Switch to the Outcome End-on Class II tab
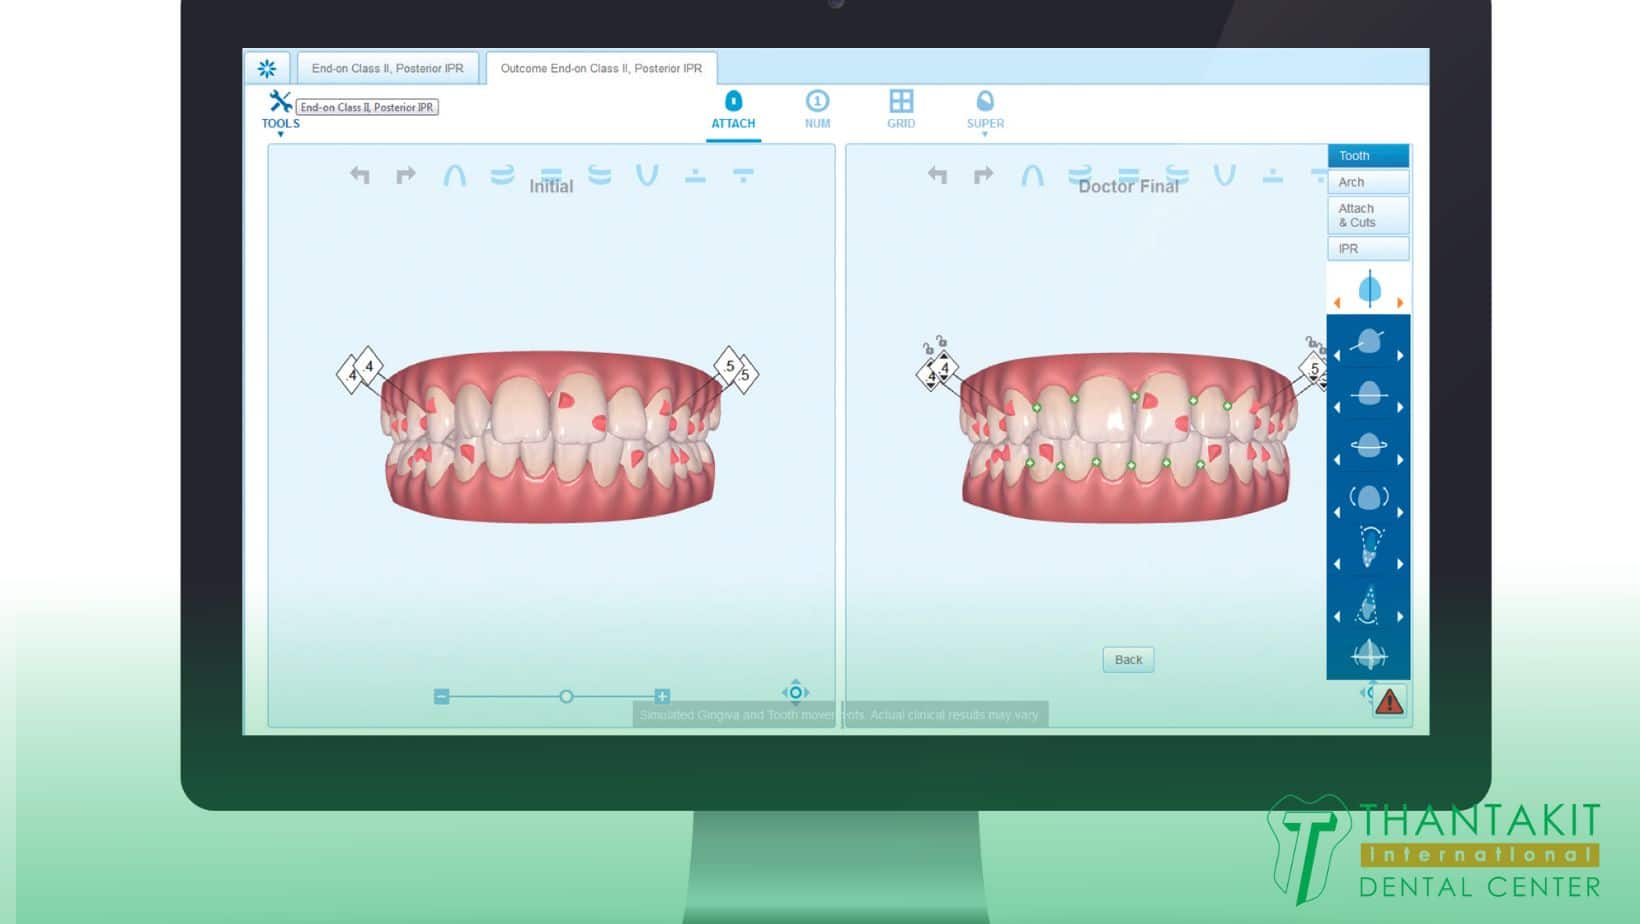Viewport: 1640px width, 924px height. pyautogui.click(x=600, y=68)
